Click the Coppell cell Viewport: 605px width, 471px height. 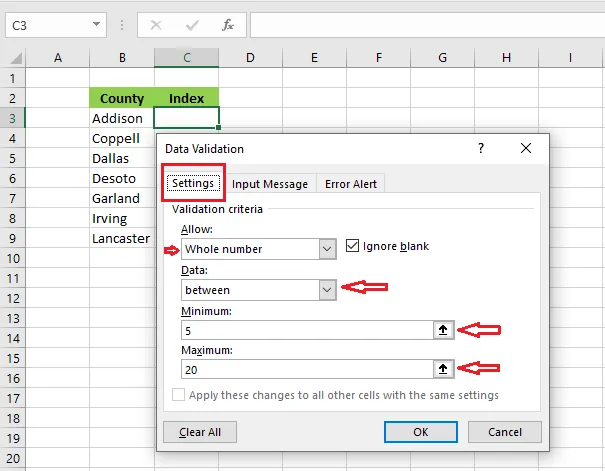(x=122, y=138)
